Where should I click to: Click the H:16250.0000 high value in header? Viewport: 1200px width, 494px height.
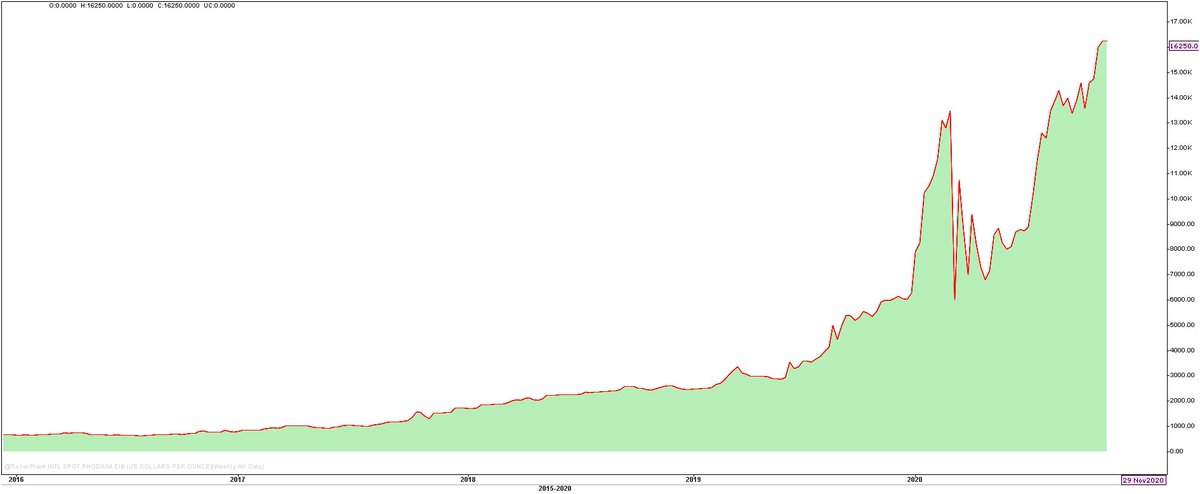click(102, 5)
